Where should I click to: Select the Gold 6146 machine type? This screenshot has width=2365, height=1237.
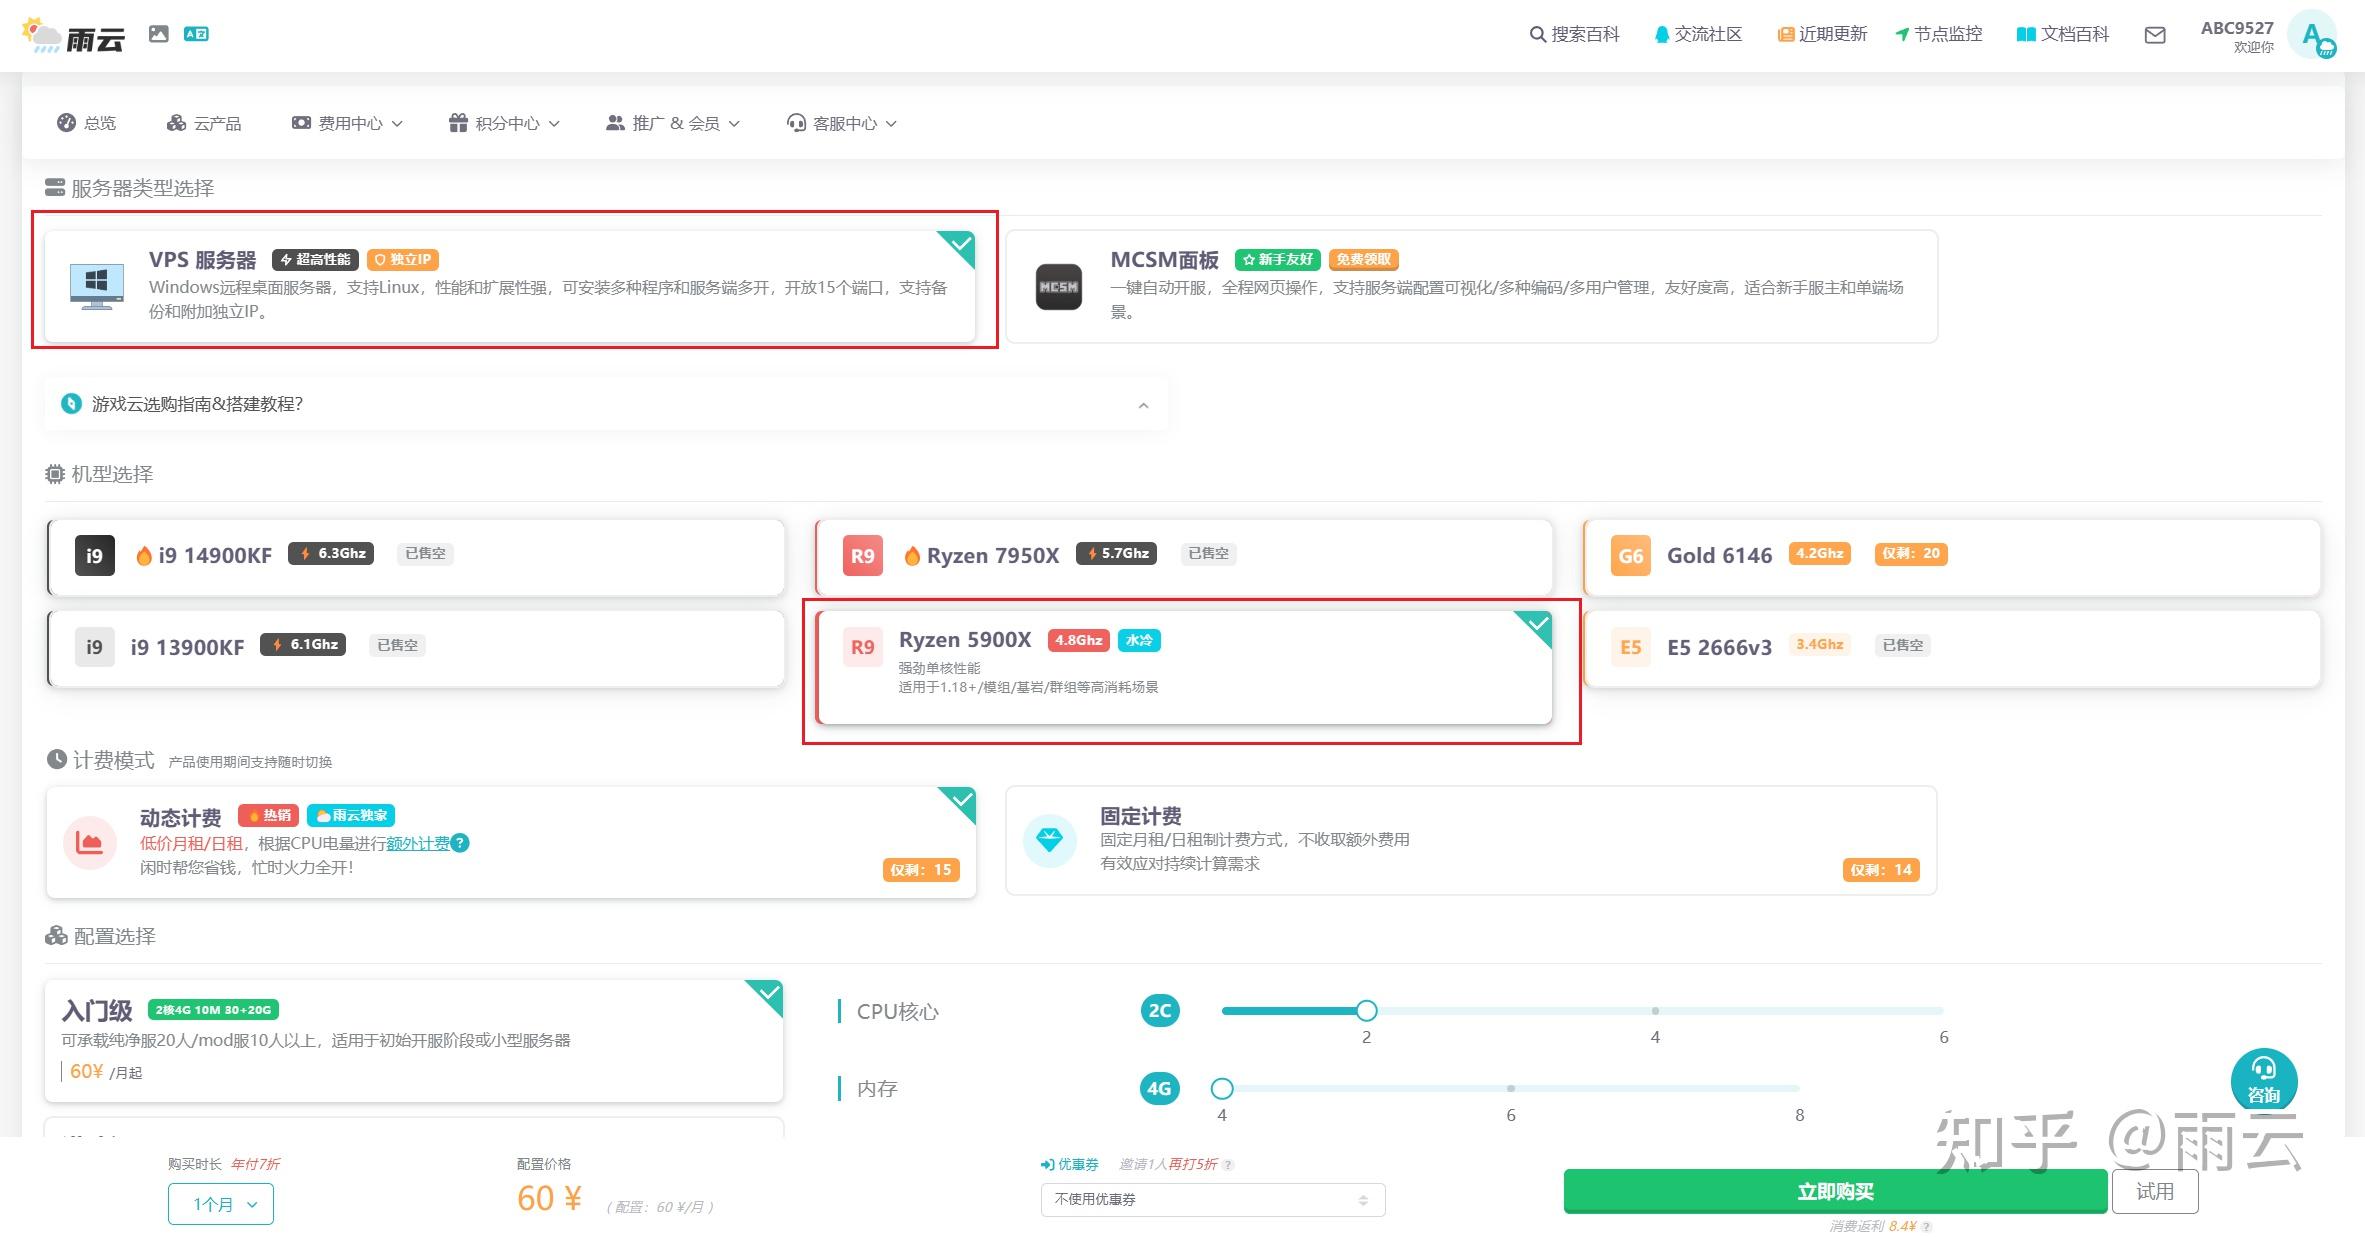tap(1950, 556)
